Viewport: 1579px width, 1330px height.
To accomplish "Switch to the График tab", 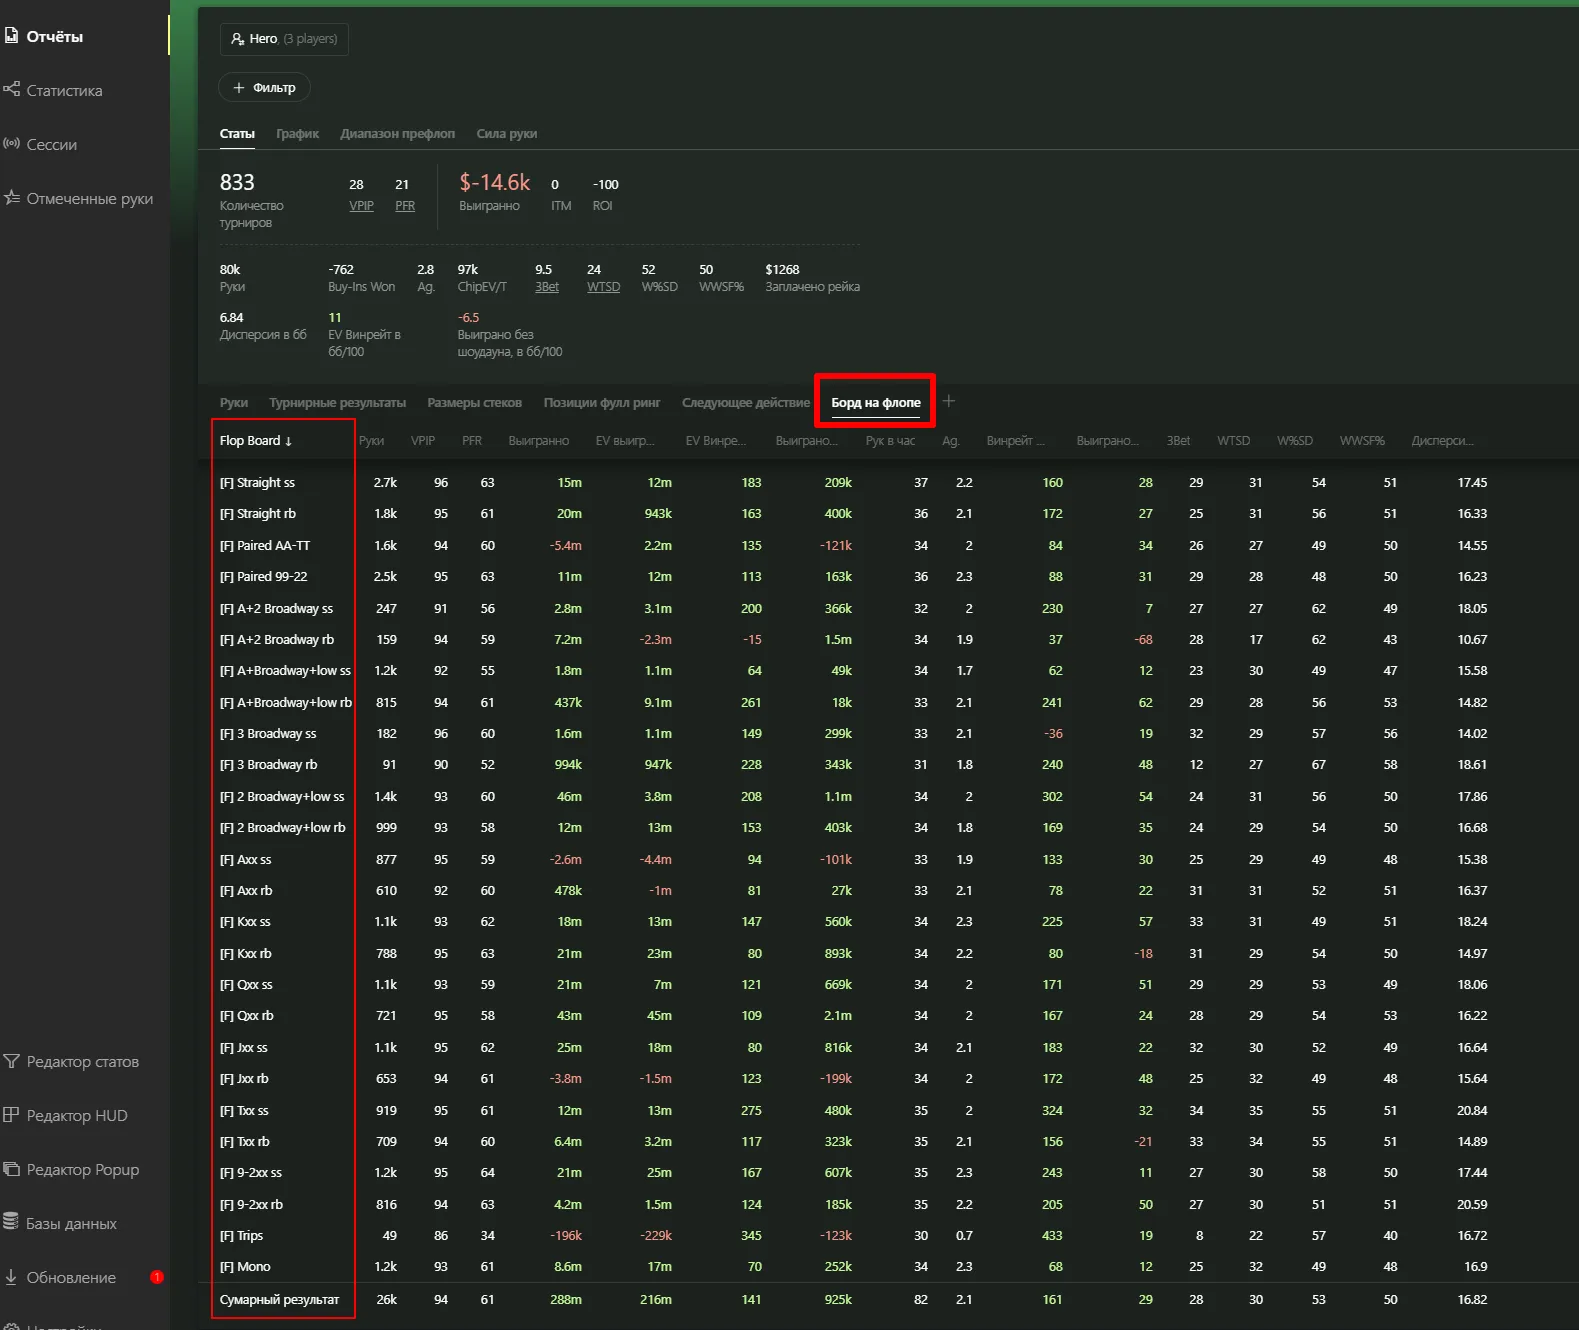I will click(297, 134).
